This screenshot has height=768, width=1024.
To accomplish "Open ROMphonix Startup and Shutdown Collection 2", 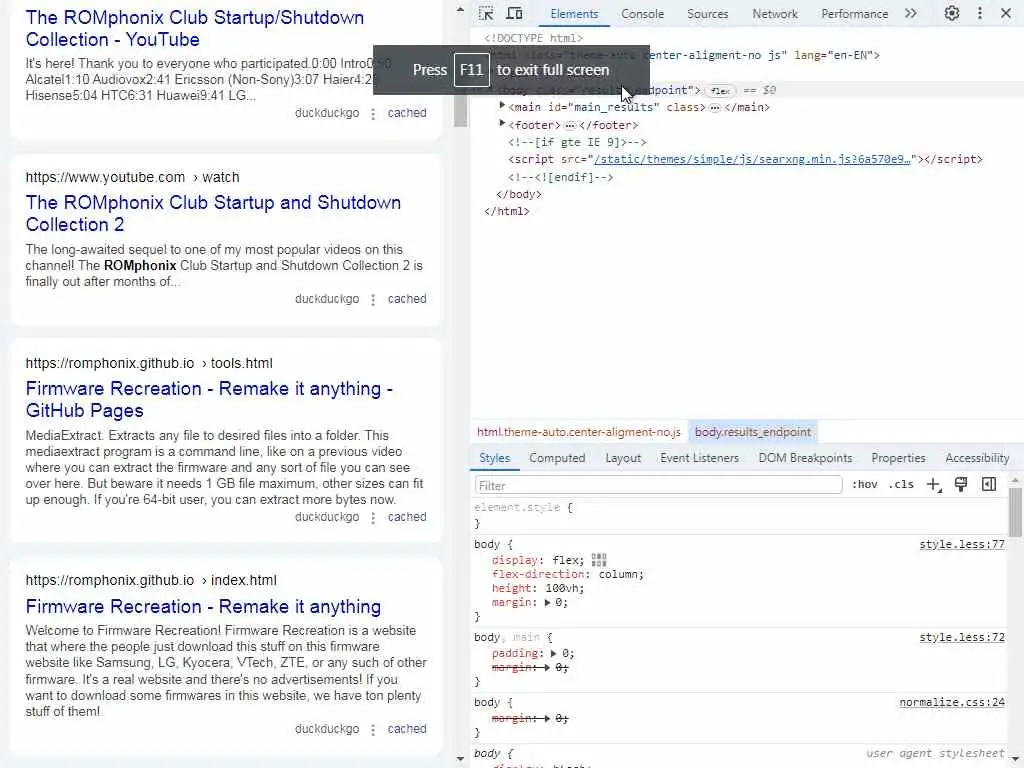I will (213, 213).
